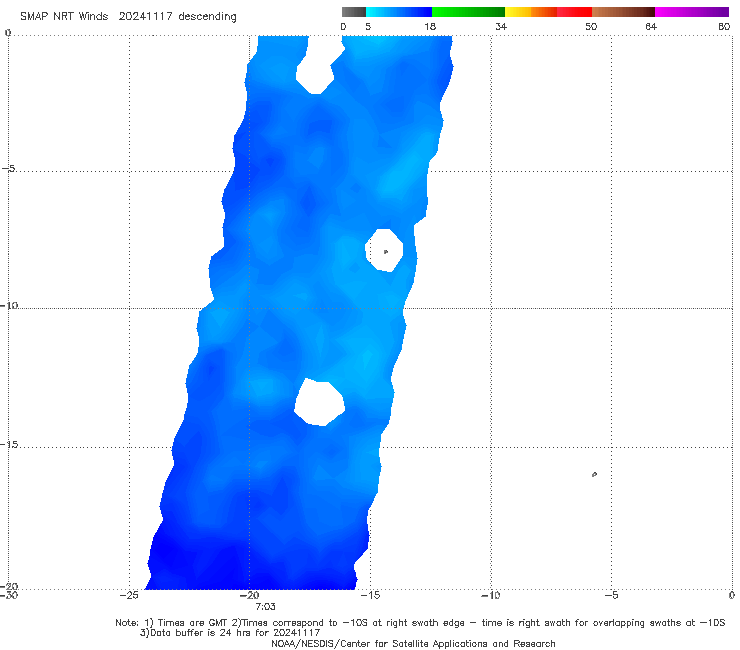Click the green segment of the wind color scale
Image resolution: width=740 pixels, height=650 pixels.
pos(468,12)
